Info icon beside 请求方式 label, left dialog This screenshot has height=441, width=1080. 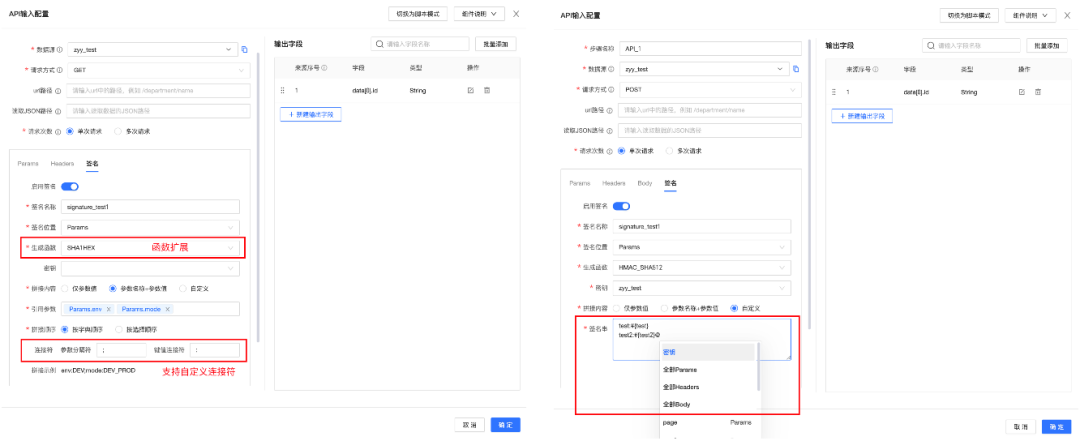click(x=59, y=70)
